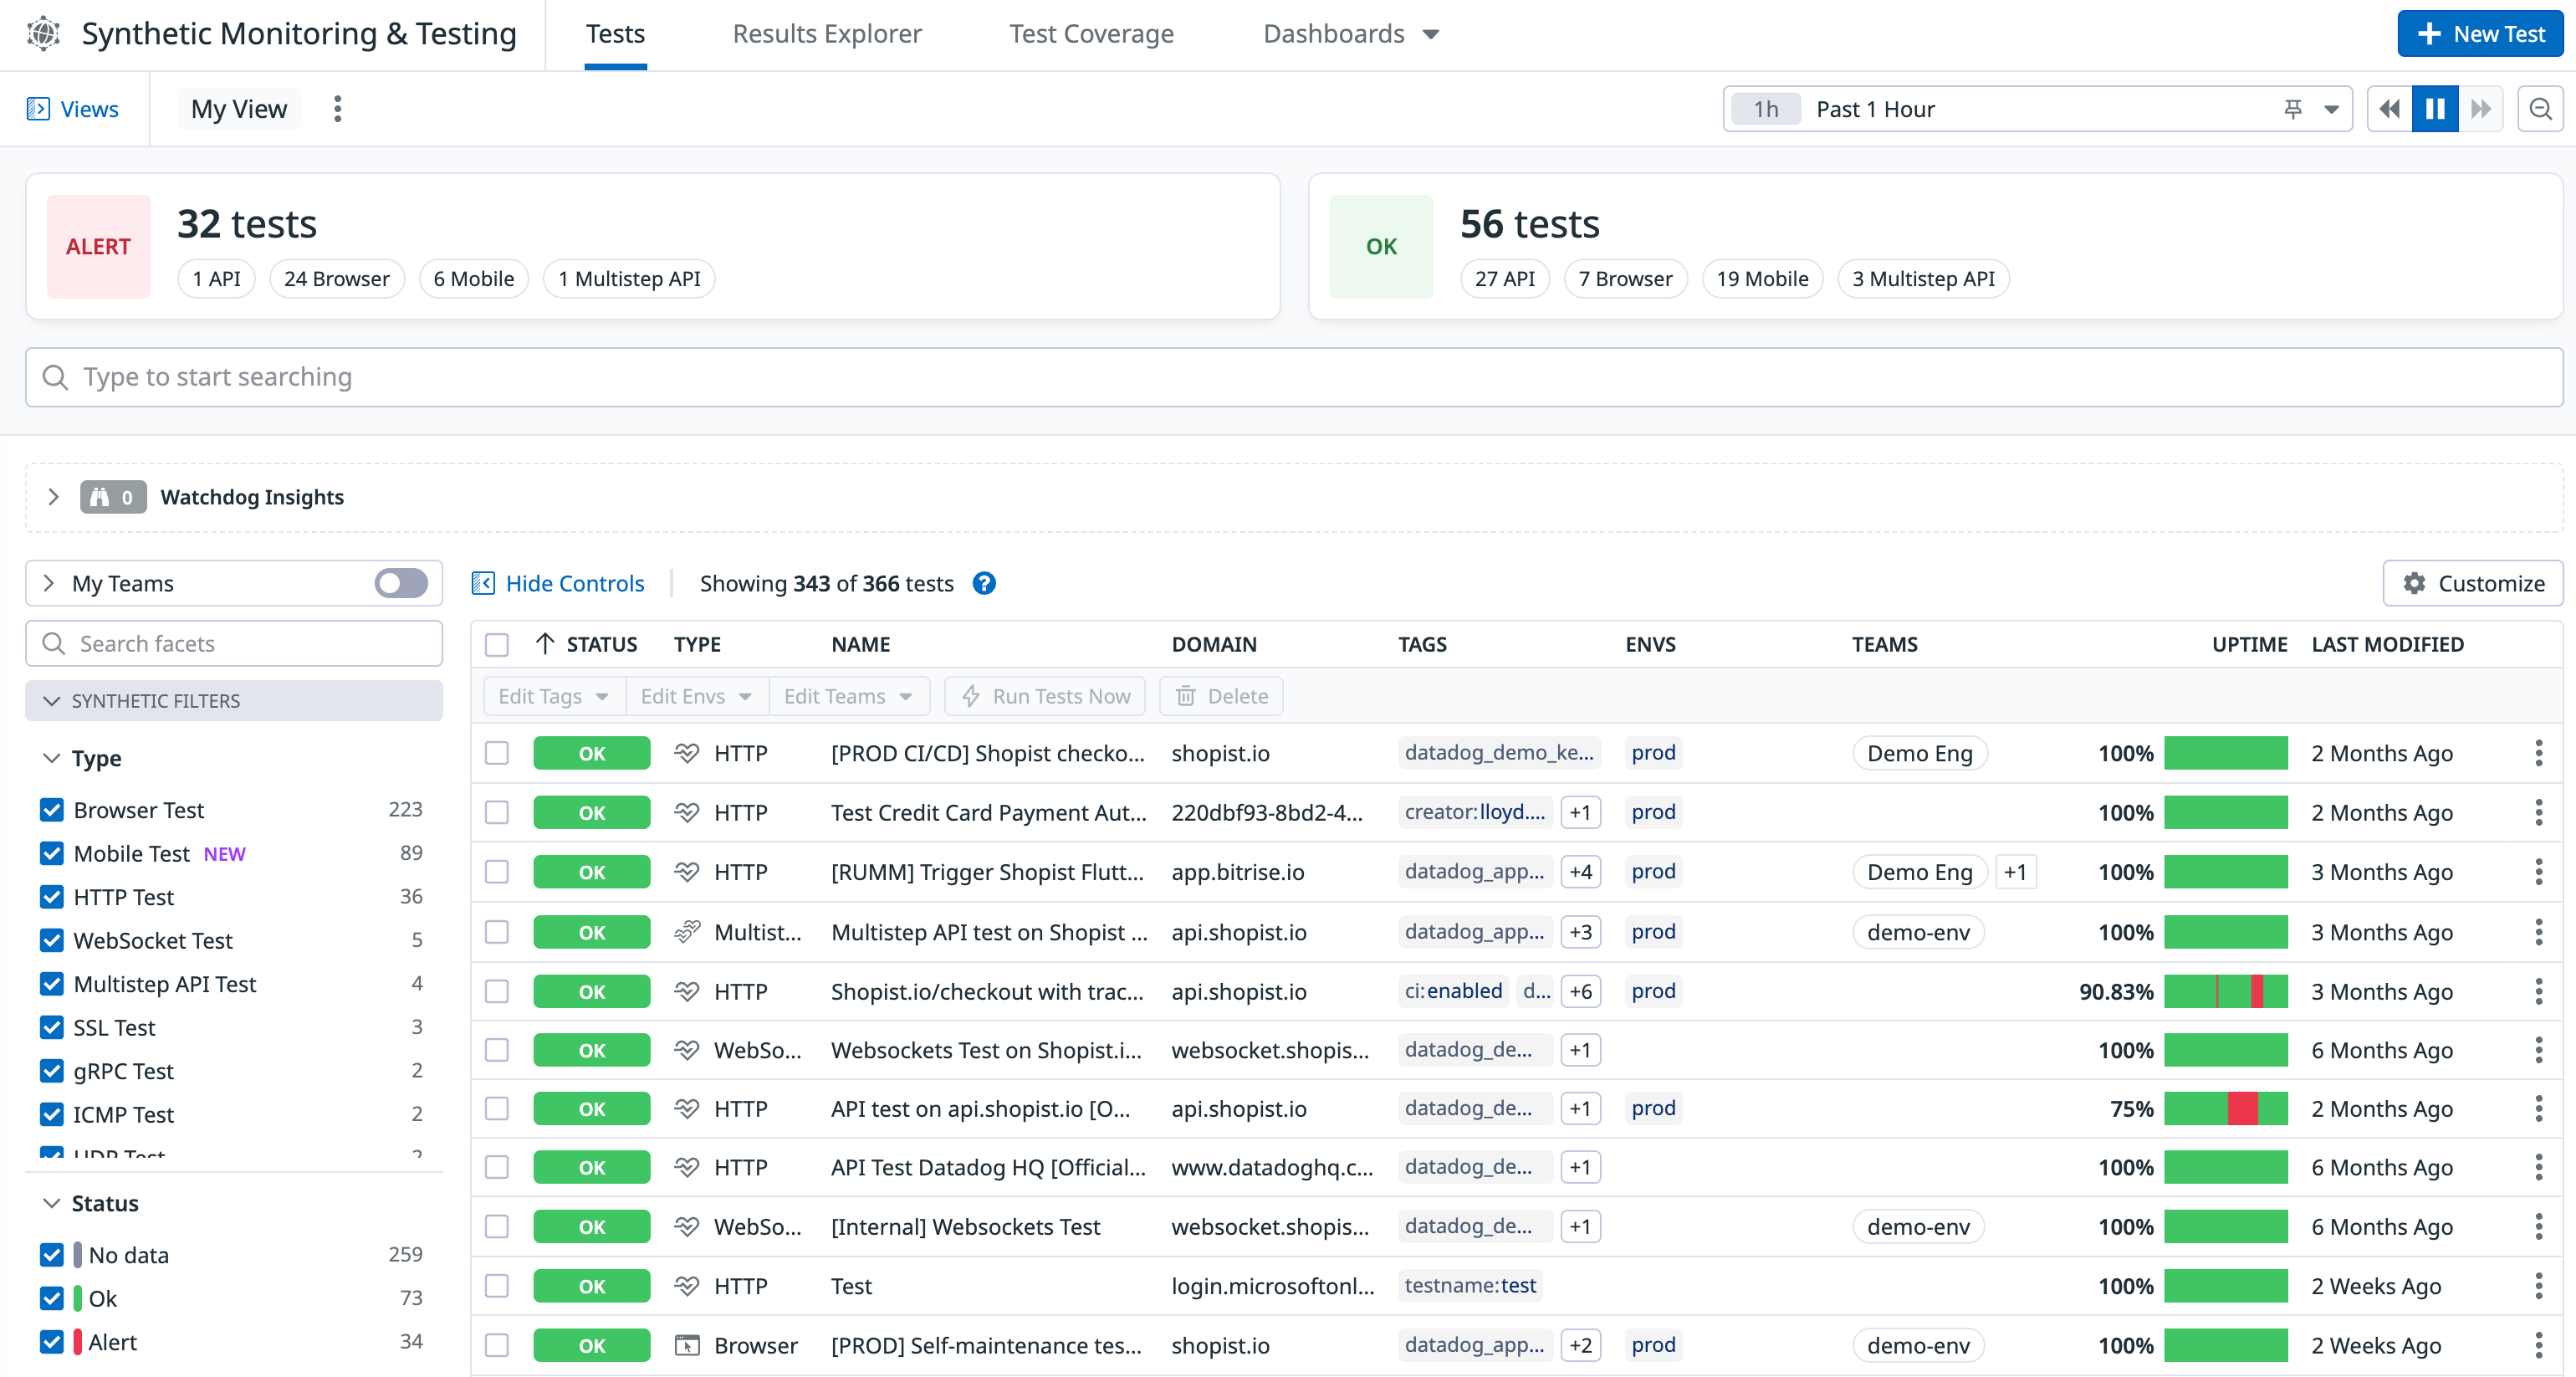Tick the select-all checkbox in table header
This screenshot has height=1377, width=2576.
pyautogui.click(x=497, y=644)
